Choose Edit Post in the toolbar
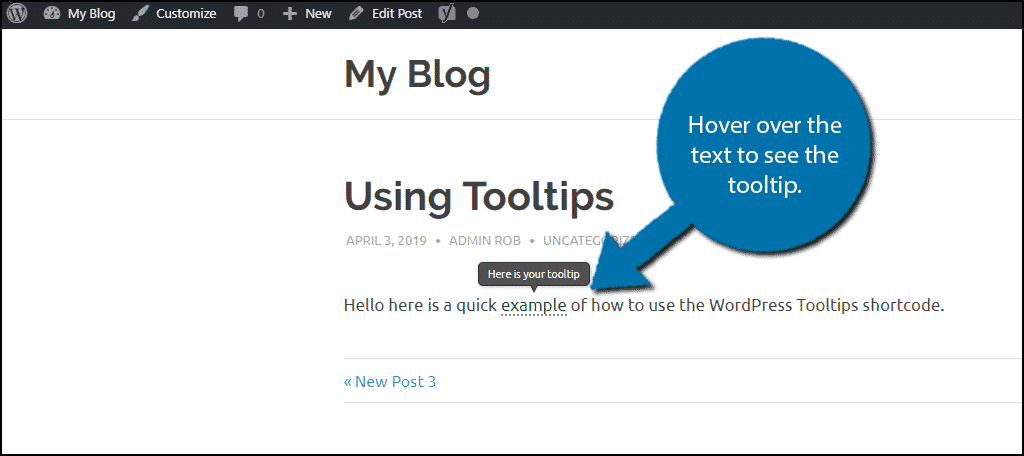The height and width of the screenshot is (456, 1024). pos(395,14)
